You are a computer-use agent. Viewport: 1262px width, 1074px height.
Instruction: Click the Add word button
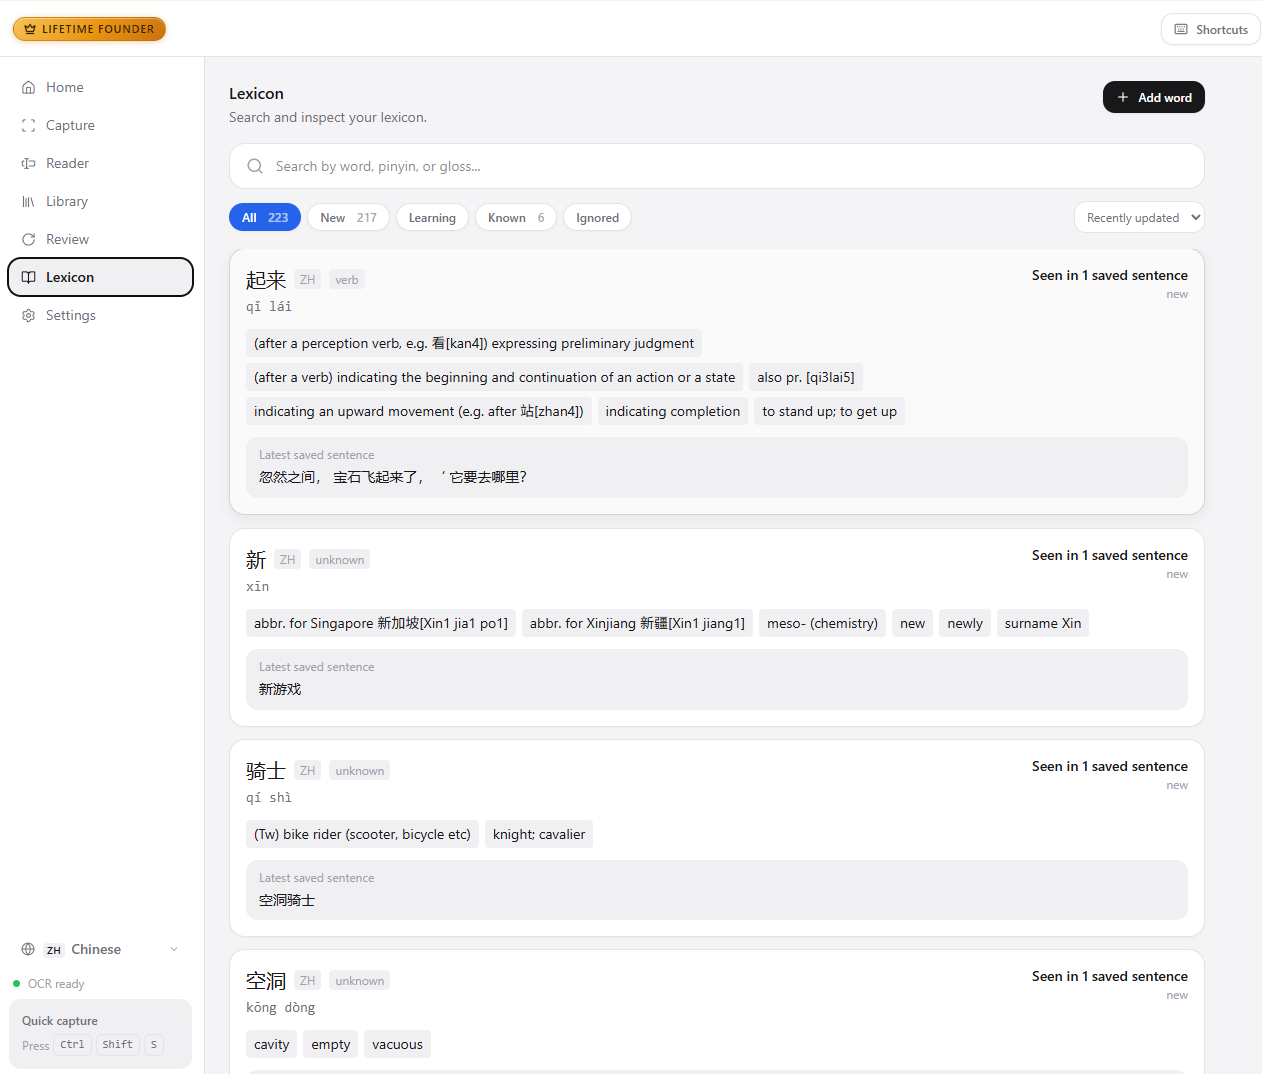click(x=1154, y=97)
